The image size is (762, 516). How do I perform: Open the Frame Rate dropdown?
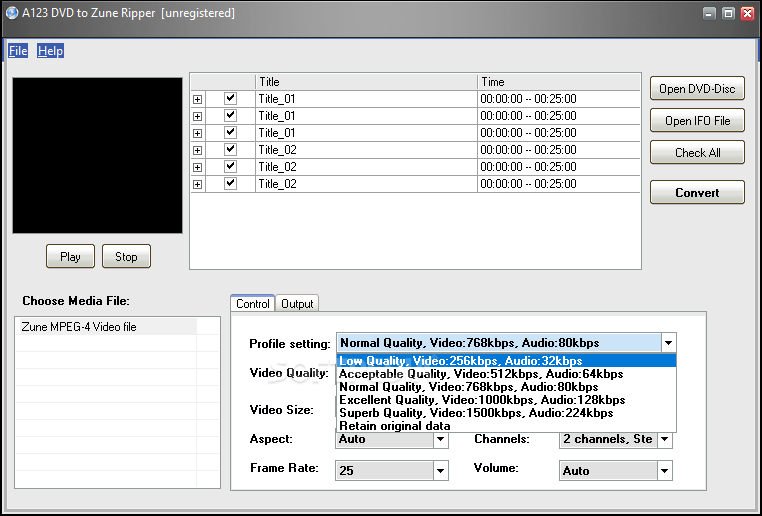(441, 471)
